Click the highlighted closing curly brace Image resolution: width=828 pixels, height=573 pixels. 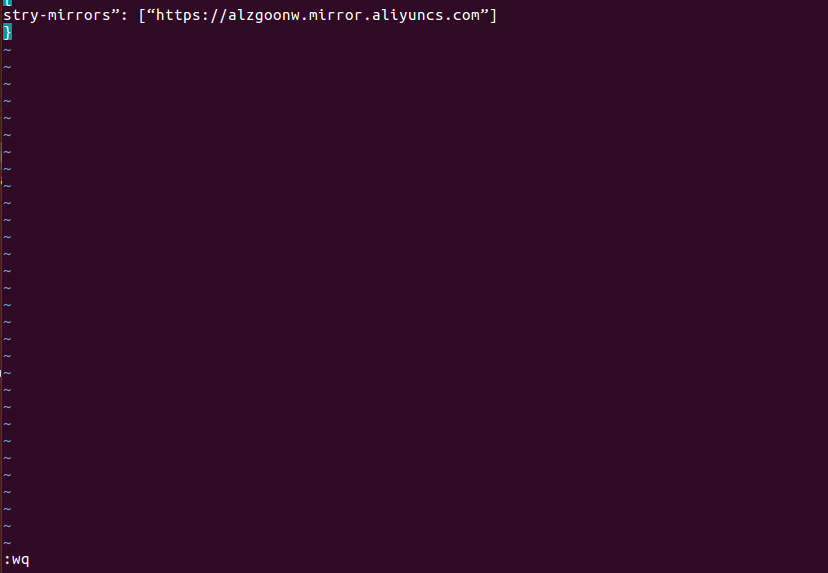(x=7, y=33)
